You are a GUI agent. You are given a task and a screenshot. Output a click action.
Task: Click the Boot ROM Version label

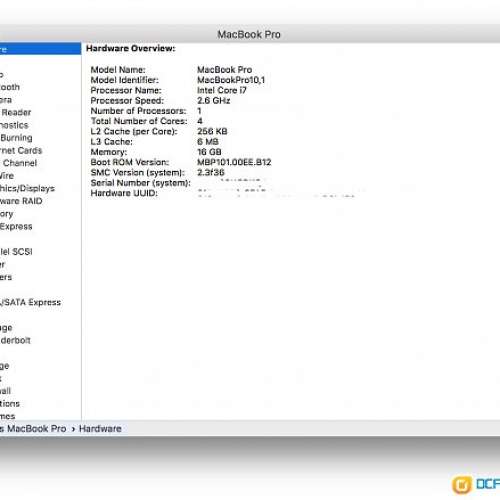130,162
